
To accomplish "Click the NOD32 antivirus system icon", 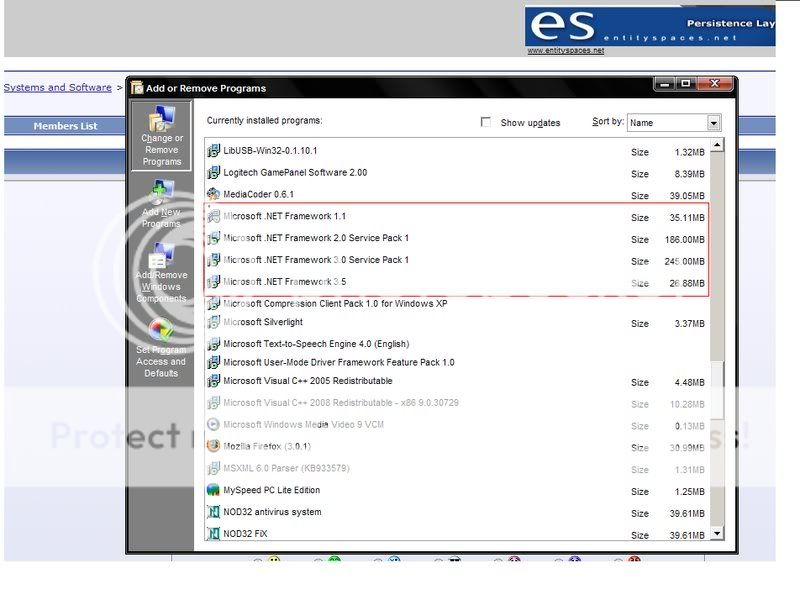I will pyautogui.click(x=213, y=512).
